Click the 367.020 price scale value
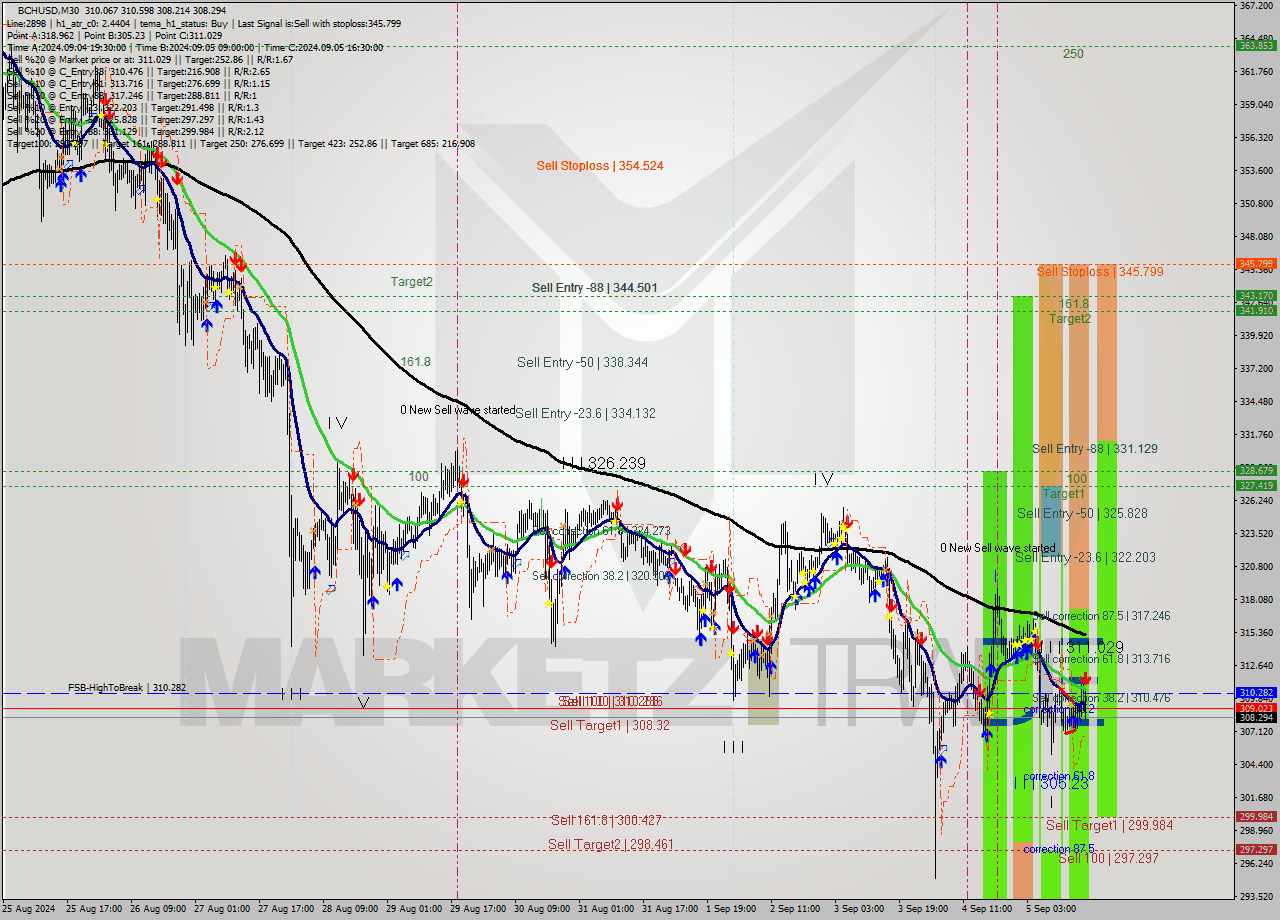Screen dimensions: 1280x920 point(1255,6)
